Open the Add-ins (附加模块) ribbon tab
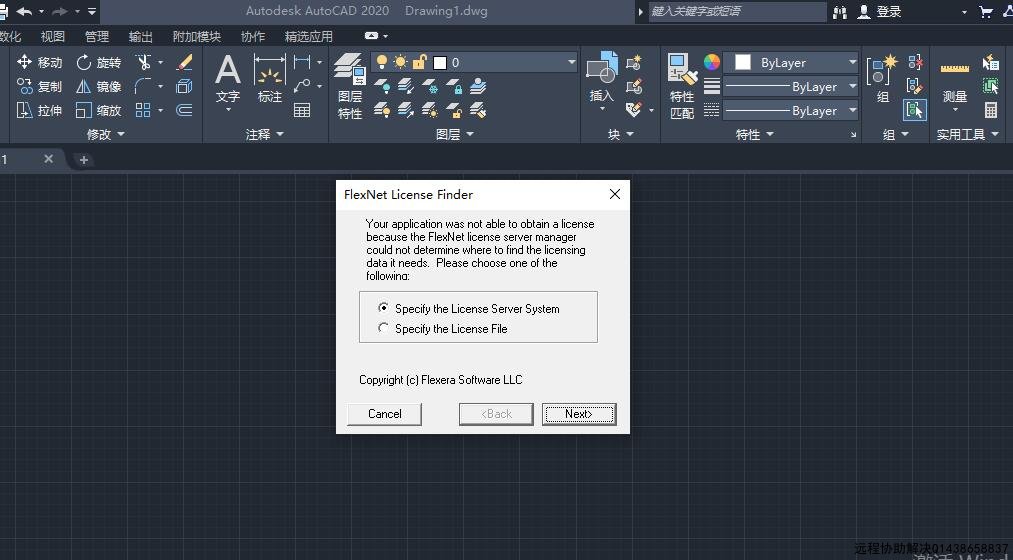Viewport: 1013px width, 560px height. [x=197, y=37]
